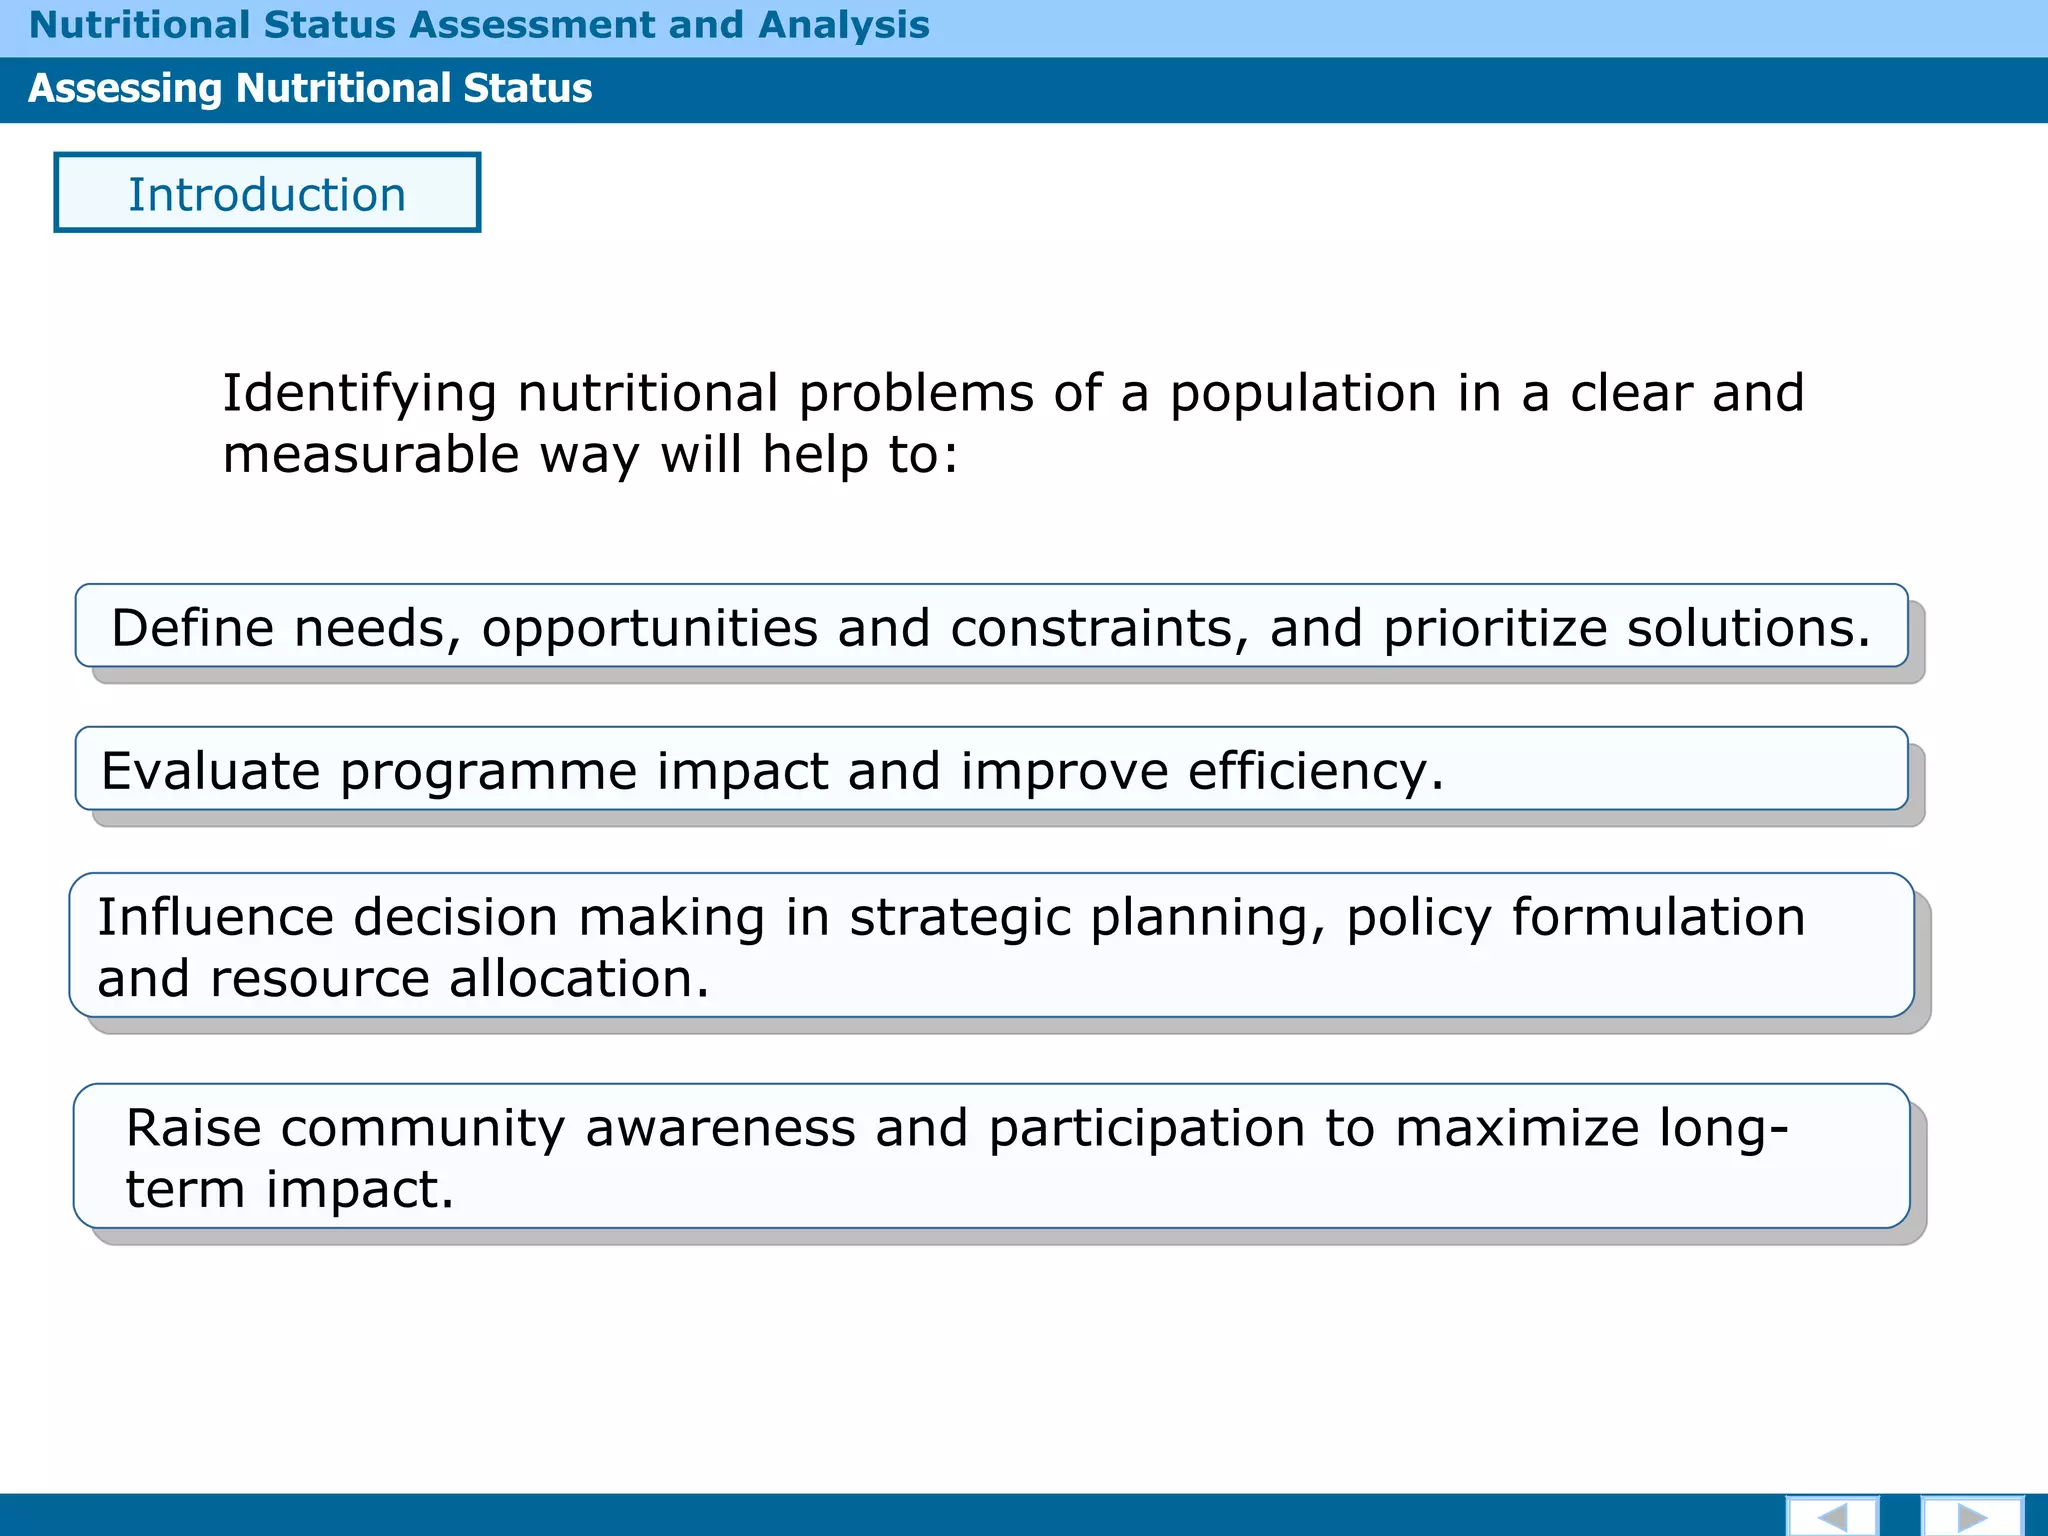
Task: Click the Introduction label box
Action: tap(267, 193)
